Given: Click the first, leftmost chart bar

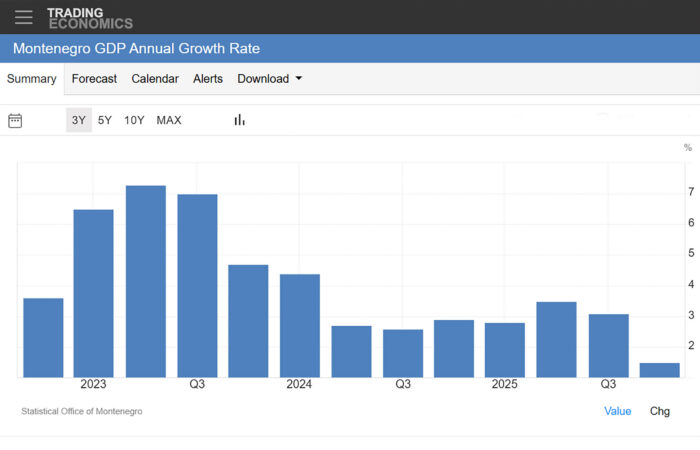Looking at the screenshot, I should 43,337.
